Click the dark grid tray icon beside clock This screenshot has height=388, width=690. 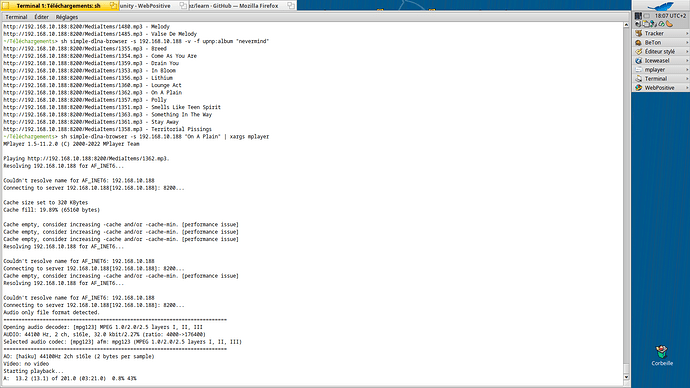point(638,16)
